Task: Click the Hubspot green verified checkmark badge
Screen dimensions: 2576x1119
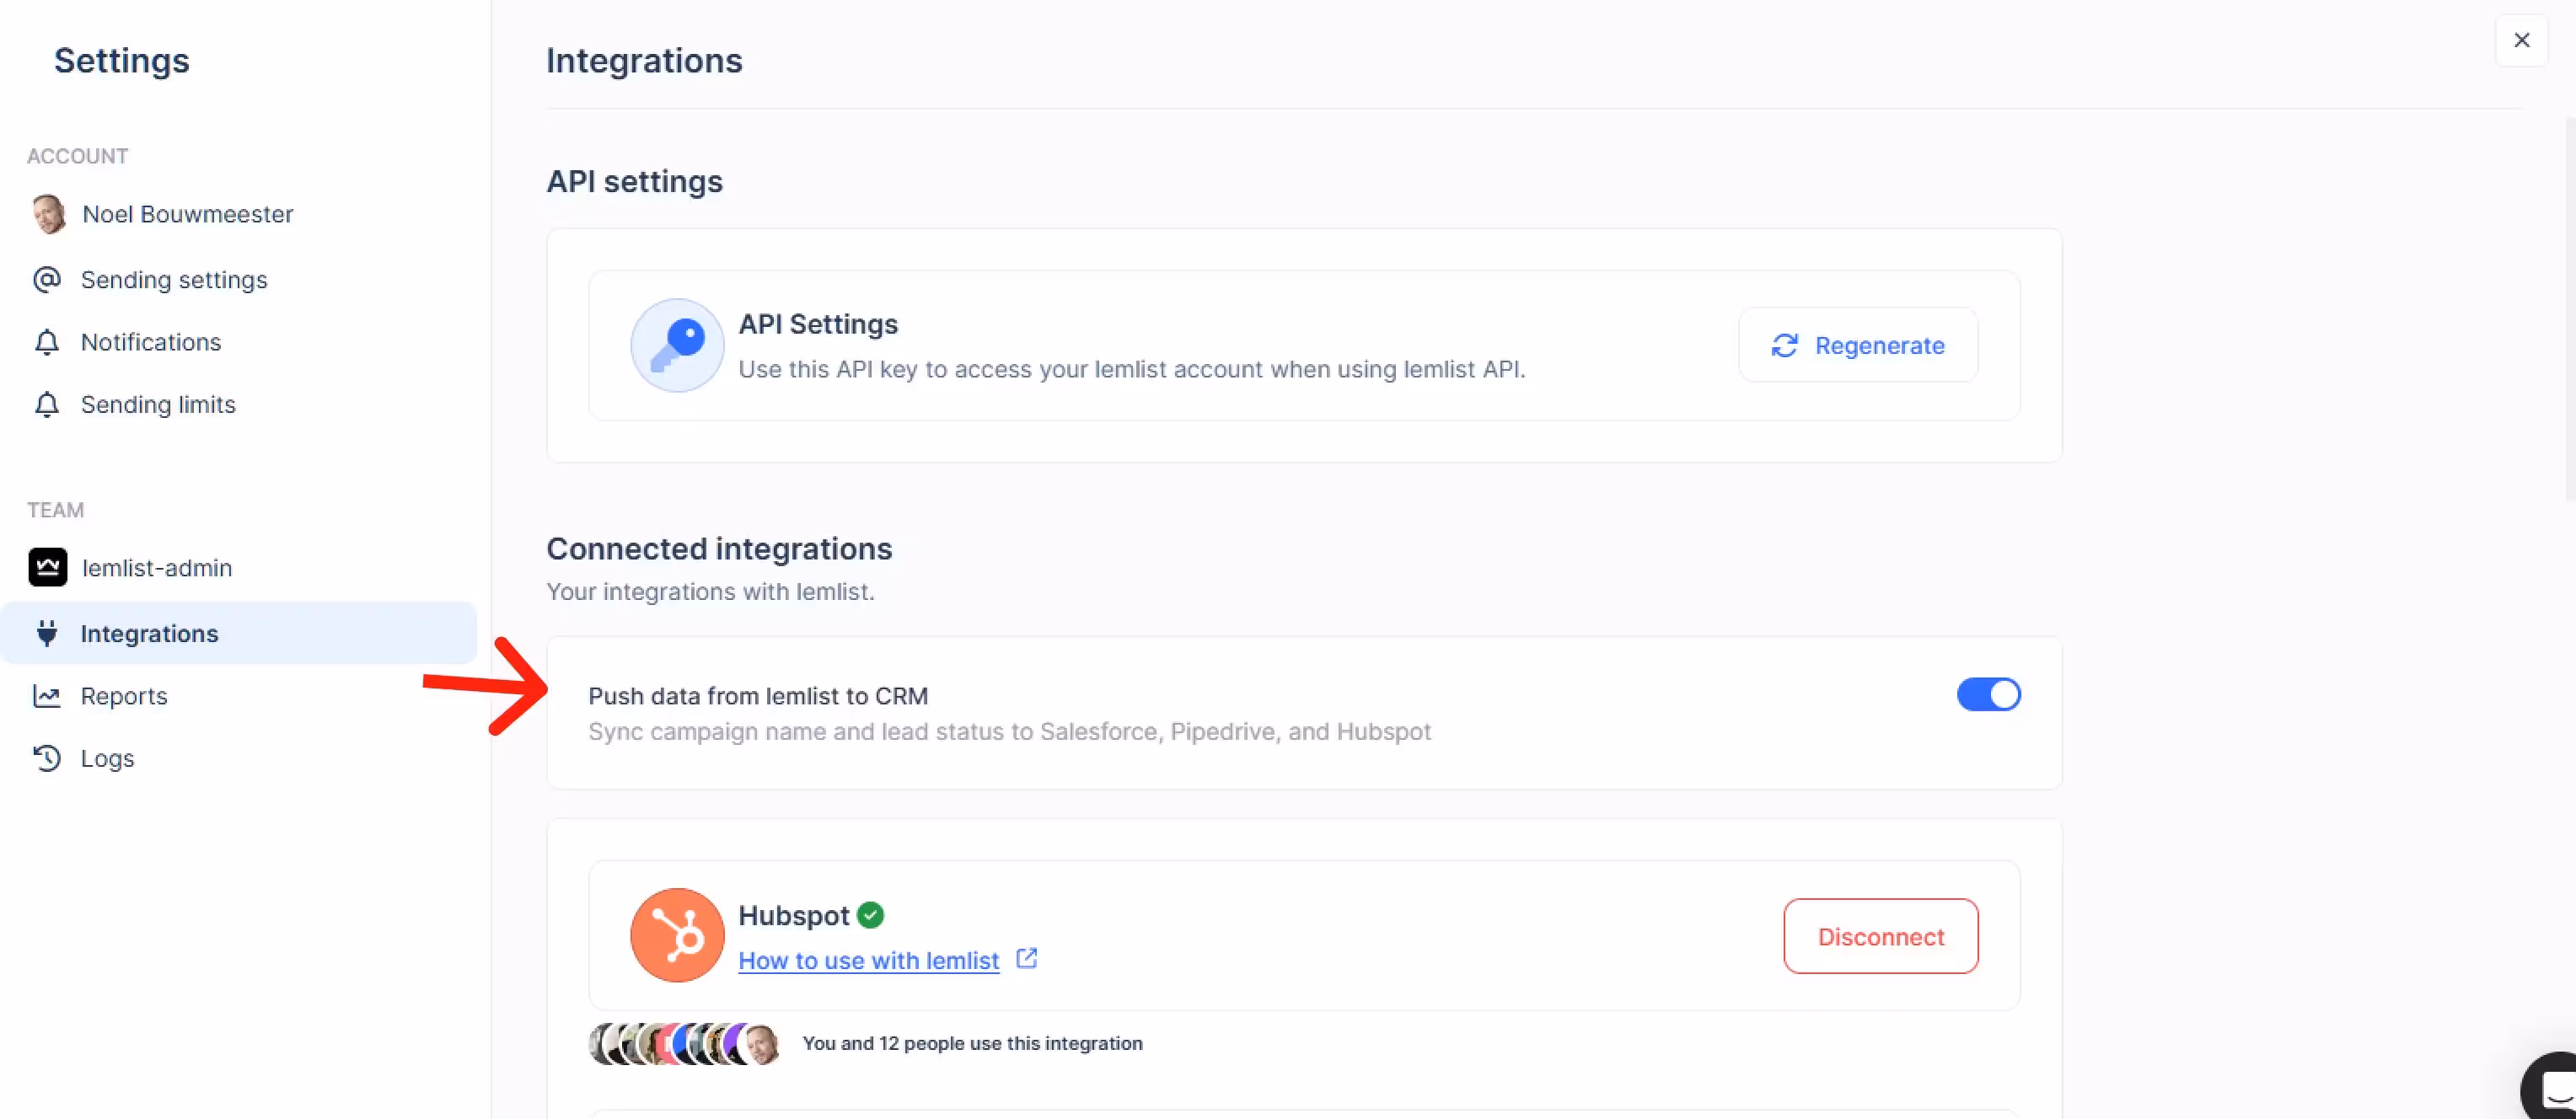Action: (x=870, y=915)
